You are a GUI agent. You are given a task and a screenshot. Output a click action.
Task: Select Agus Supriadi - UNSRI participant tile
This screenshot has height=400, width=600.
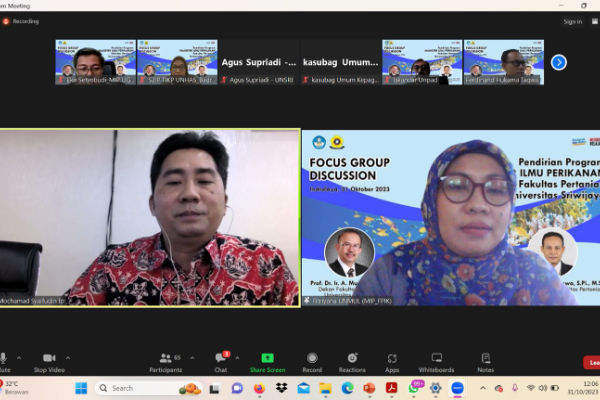[259, 62]
